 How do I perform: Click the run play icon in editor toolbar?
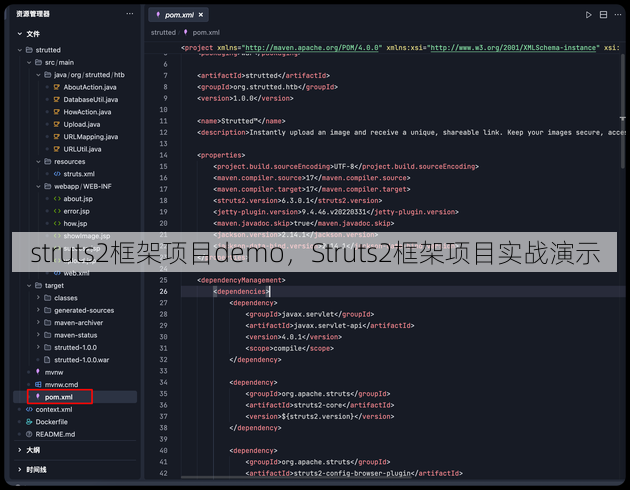588,15
